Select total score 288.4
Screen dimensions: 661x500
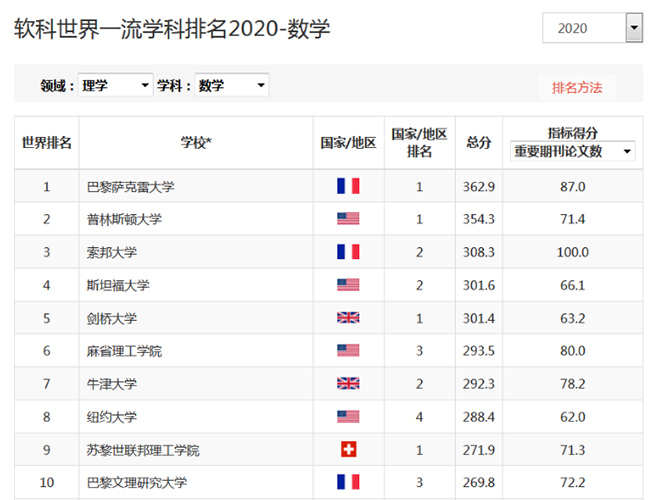(479, 417)
